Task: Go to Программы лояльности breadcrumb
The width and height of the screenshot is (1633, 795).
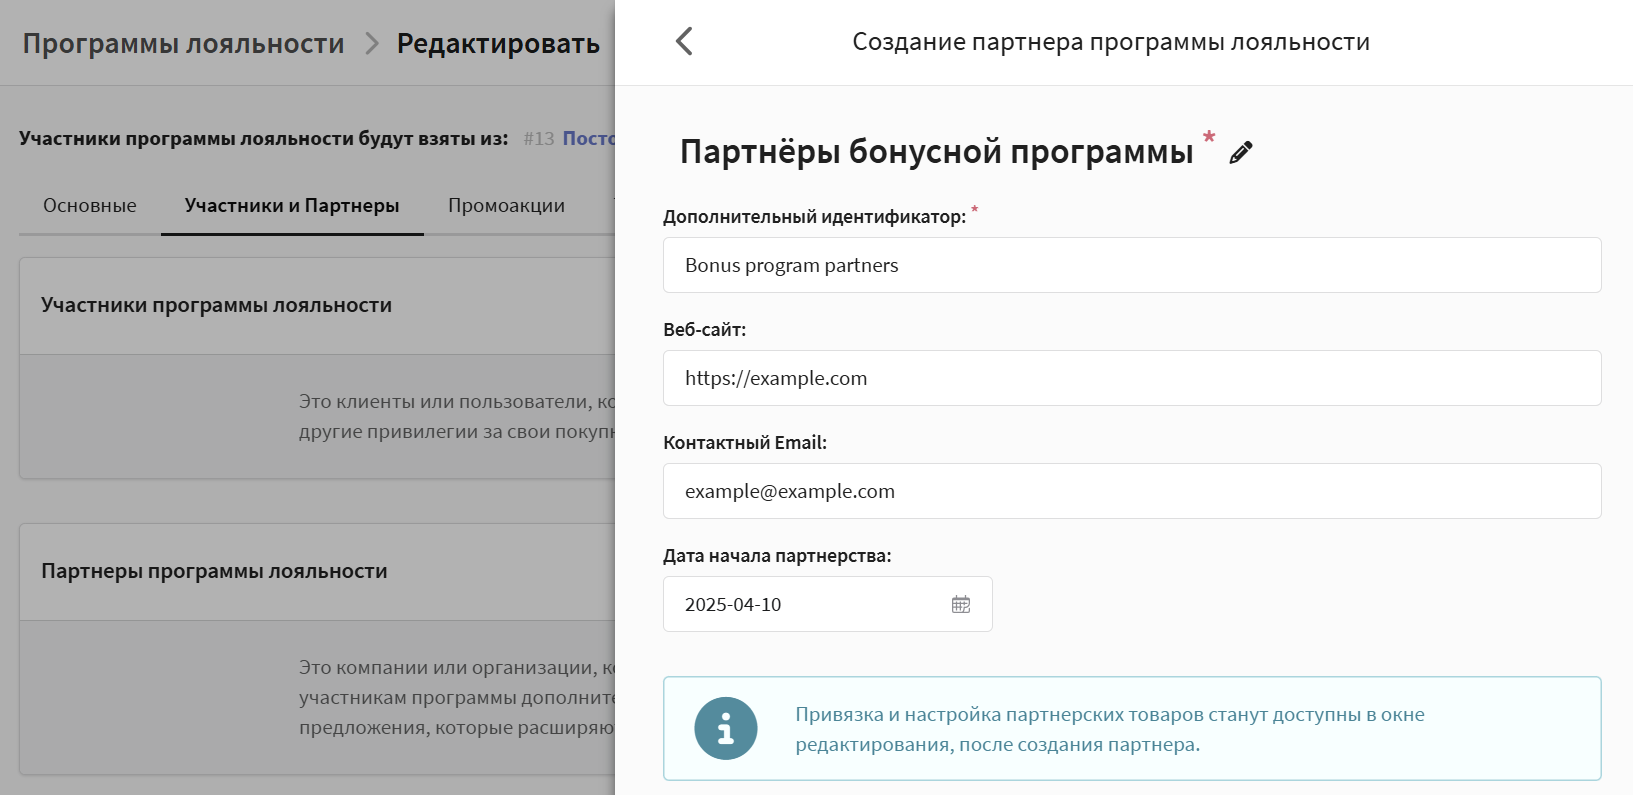Action: tap(183, 44)
